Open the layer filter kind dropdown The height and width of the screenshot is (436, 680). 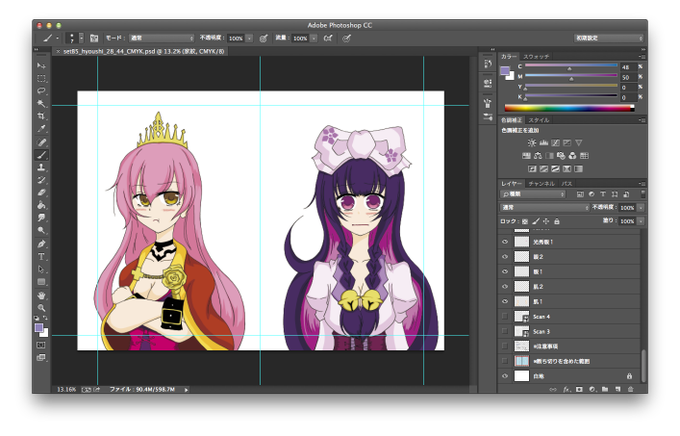(x=533, y=194)
